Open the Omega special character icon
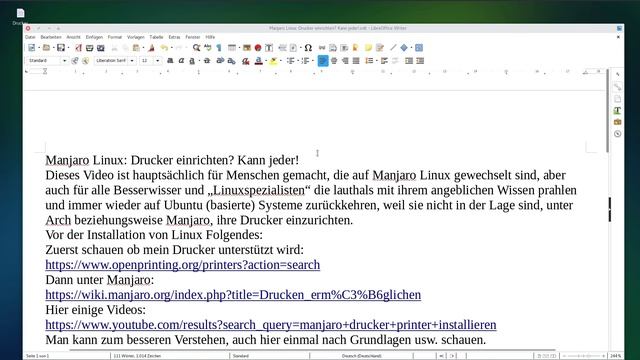Viewport: 640px width, 360px height. tap(308, 48)
